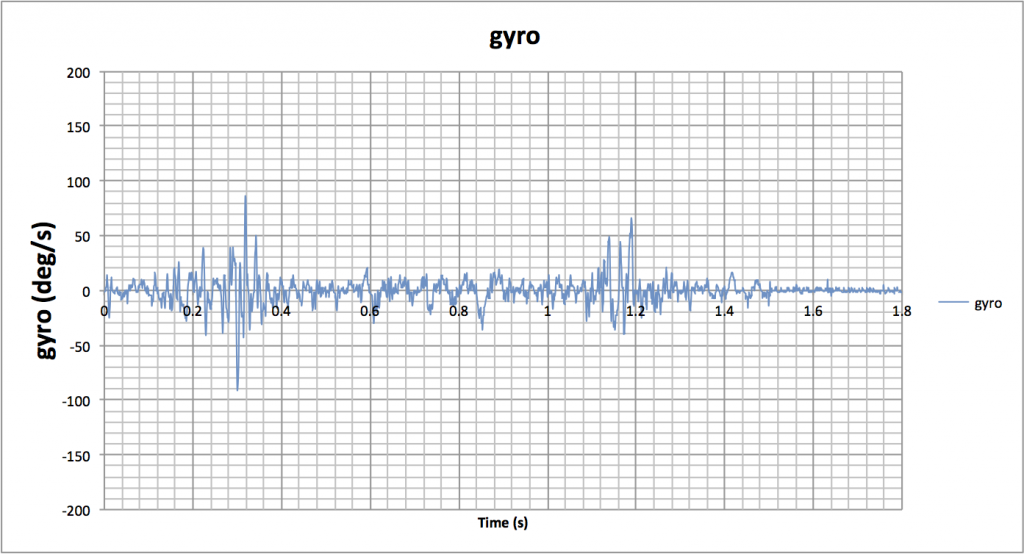1024x554 pixels.
Task: Click the 1.4 time axis label
Action: click(724, 312)
